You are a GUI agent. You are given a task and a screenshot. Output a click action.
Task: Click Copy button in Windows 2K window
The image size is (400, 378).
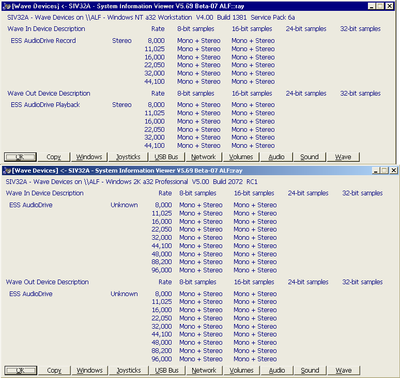pos(54,370)
